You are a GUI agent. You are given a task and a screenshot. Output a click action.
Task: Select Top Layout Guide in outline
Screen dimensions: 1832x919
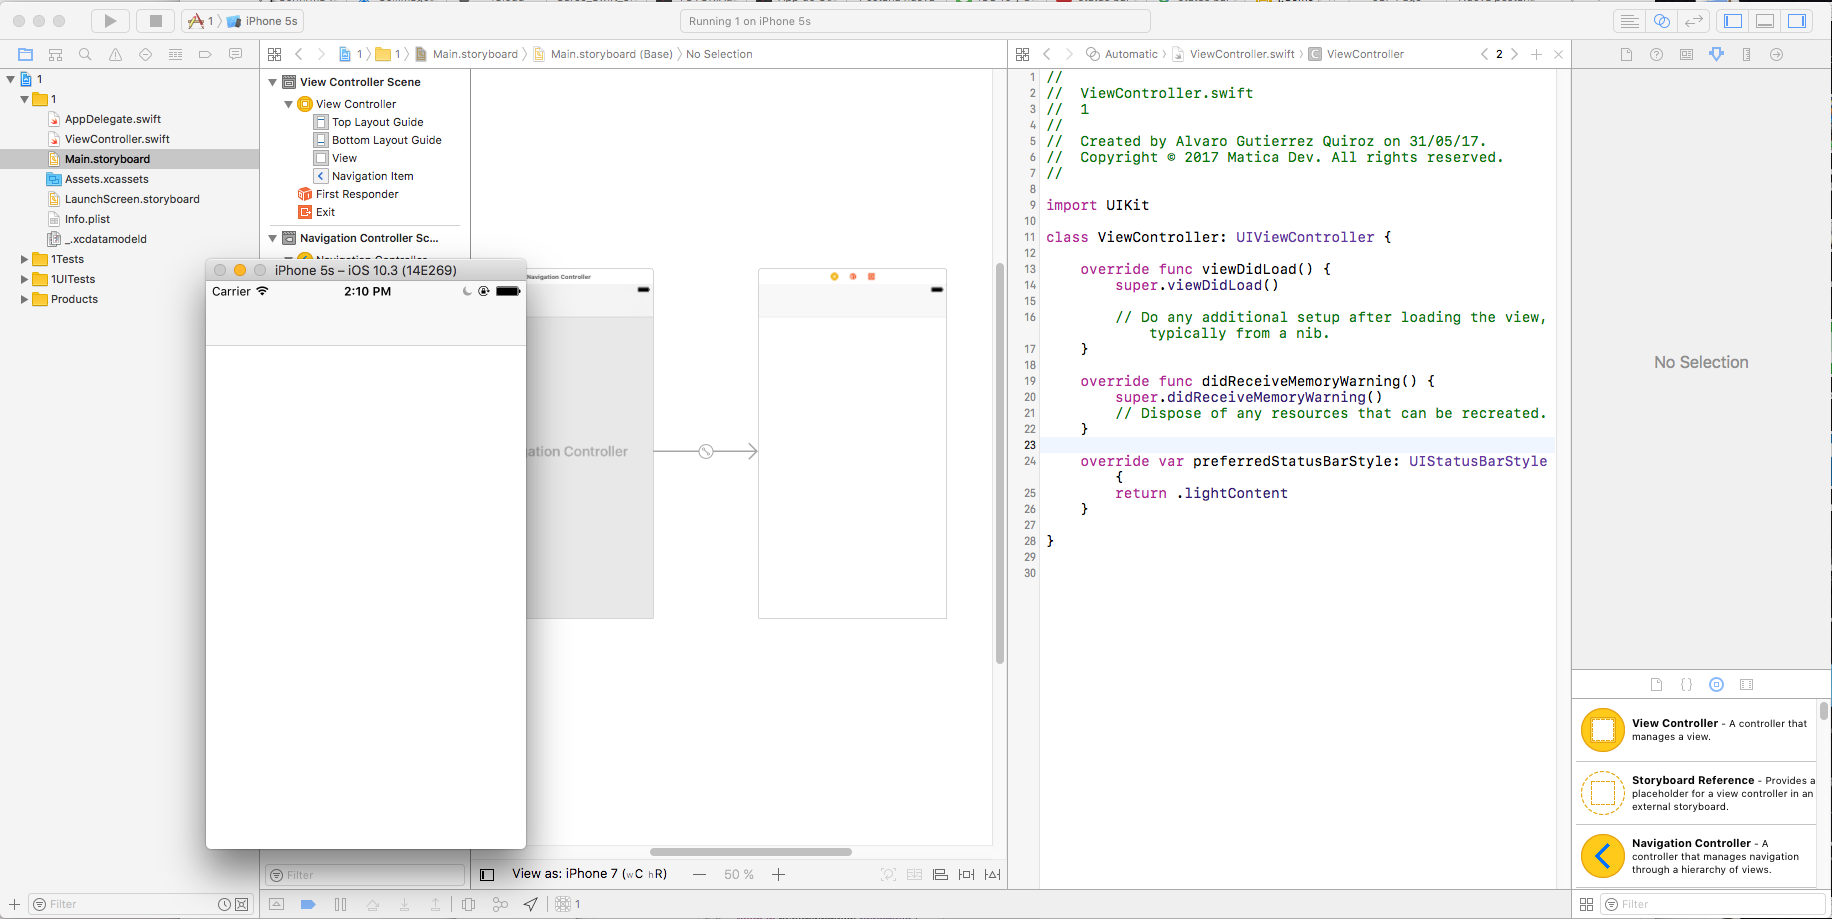[377, 122]
